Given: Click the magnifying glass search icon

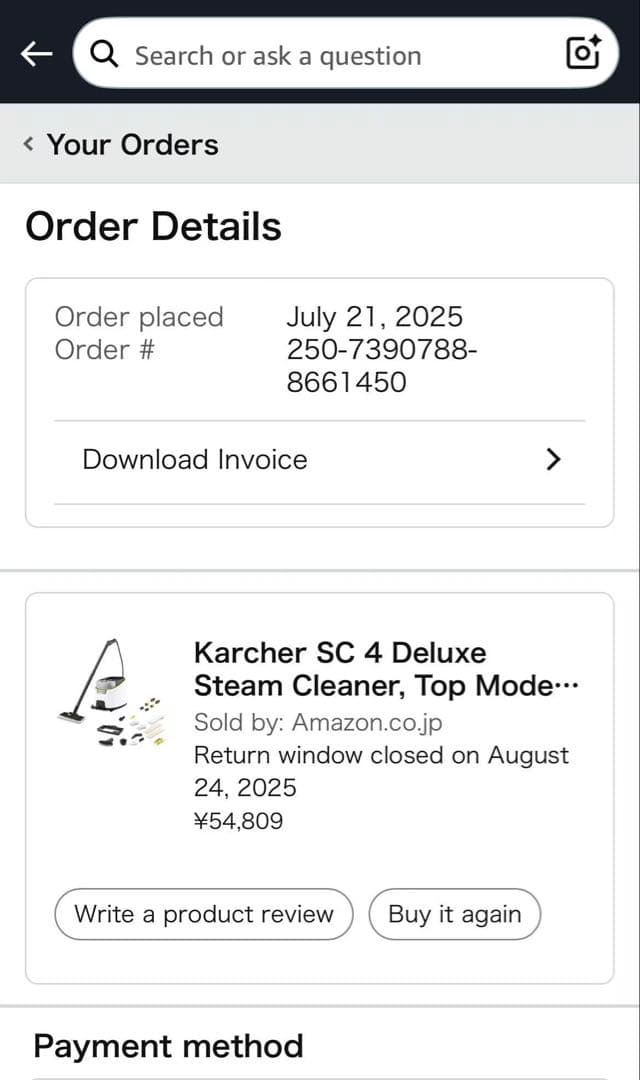Looking at the screenshot, I should click(x=104, y=54).
